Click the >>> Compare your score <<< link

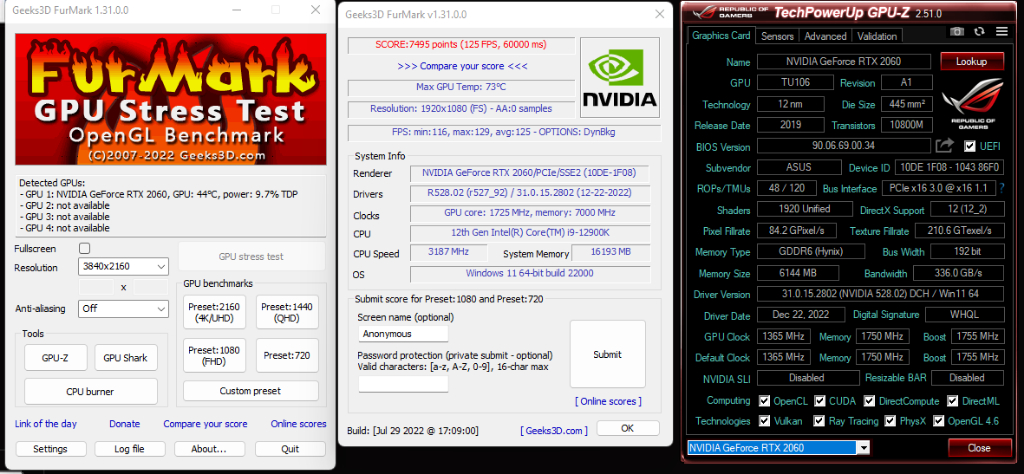[x=462, y=66]
